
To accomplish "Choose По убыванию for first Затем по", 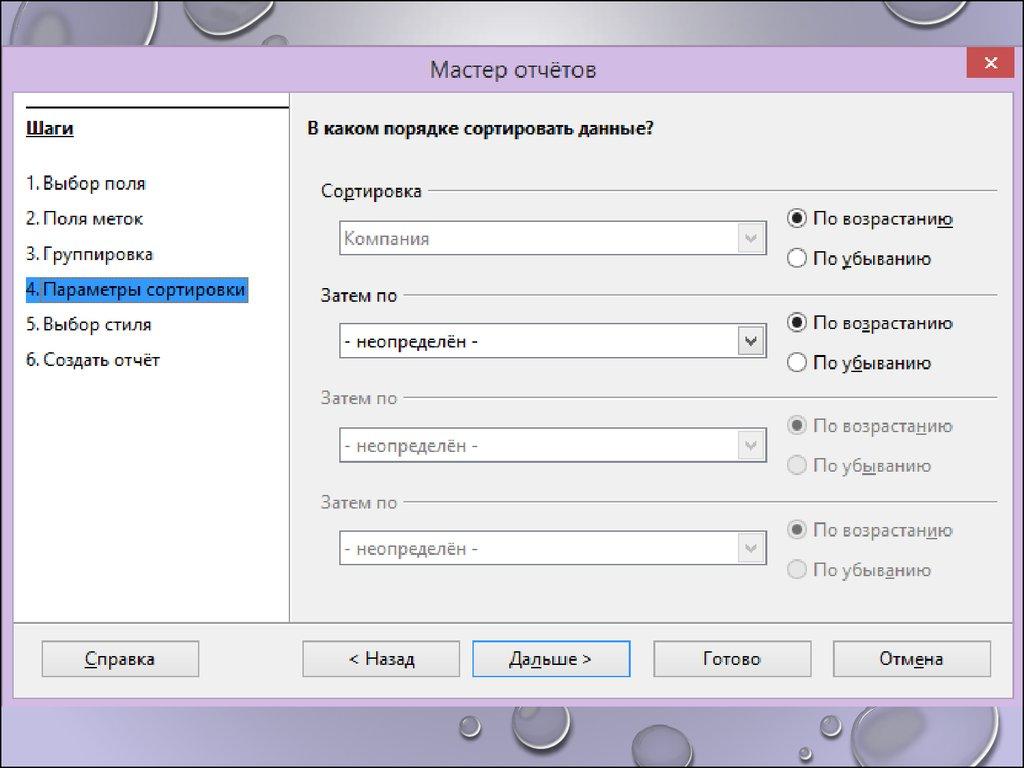I will coord(797,363).
